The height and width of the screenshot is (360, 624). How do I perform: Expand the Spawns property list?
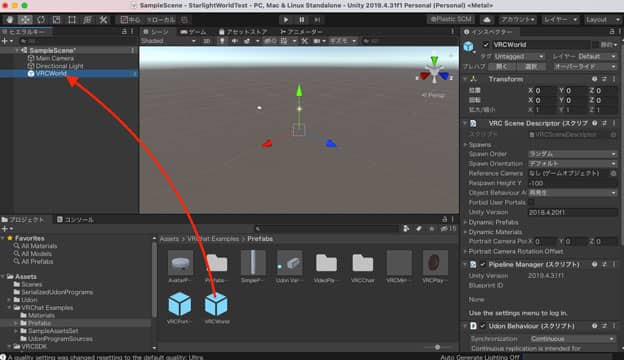tap(465, 145)
